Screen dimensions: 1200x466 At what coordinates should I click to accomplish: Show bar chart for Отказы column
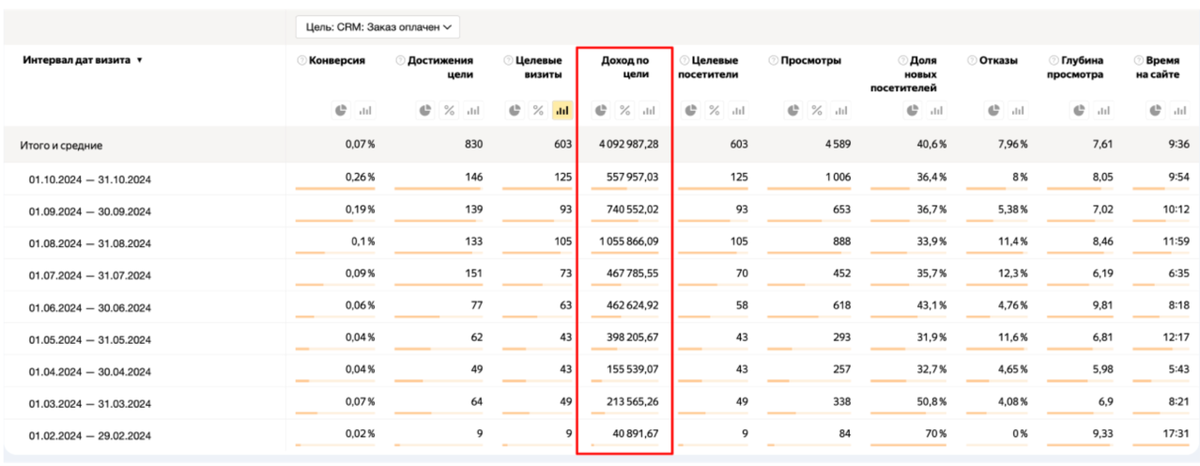point(1016,110)
